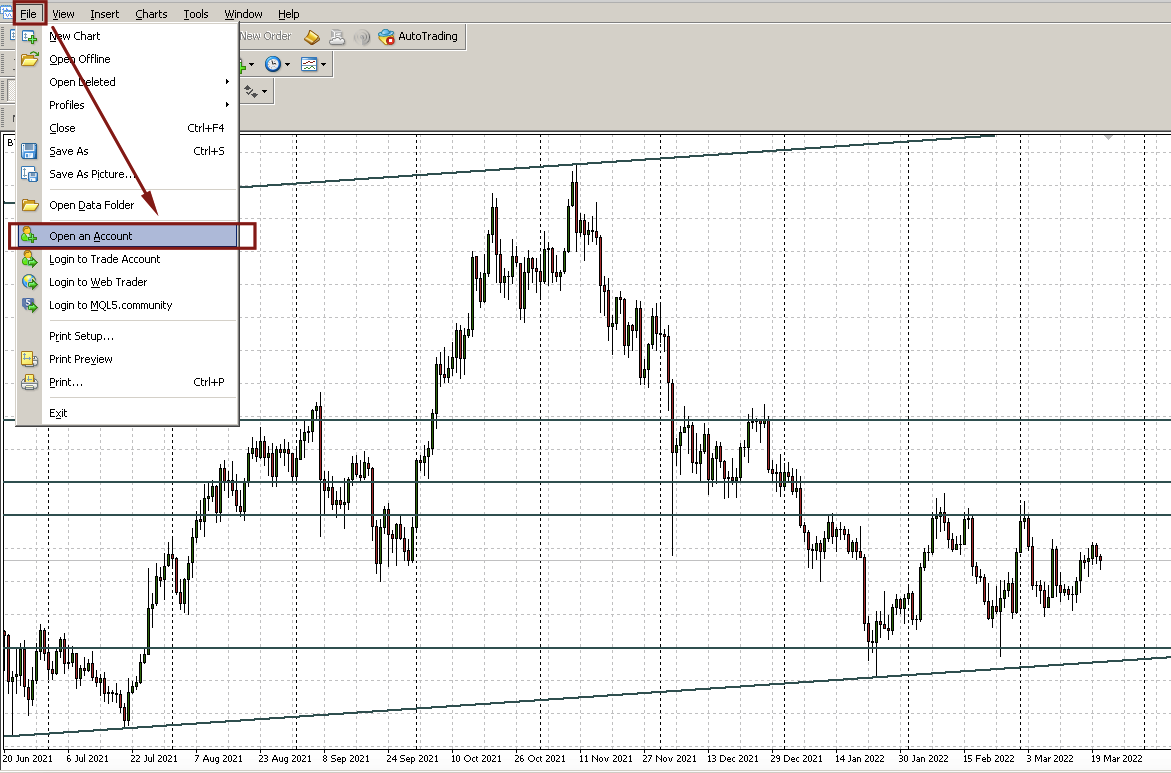Open the Insert menu
The width and height of the screenshot is (1171, 773).
point(105,13)
